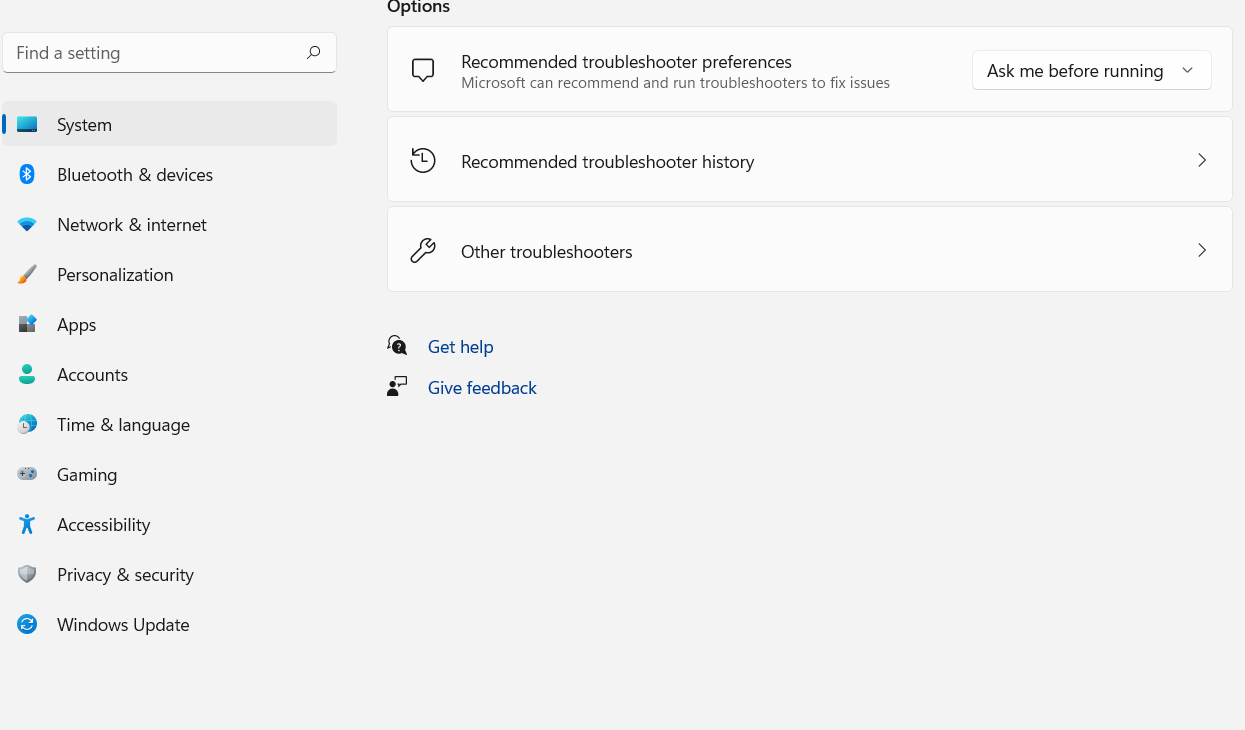Expand Other troubleshooters chevron arrow
Image resolution: width=1245 pixels, height=730 pixels.
[1202, 250]
